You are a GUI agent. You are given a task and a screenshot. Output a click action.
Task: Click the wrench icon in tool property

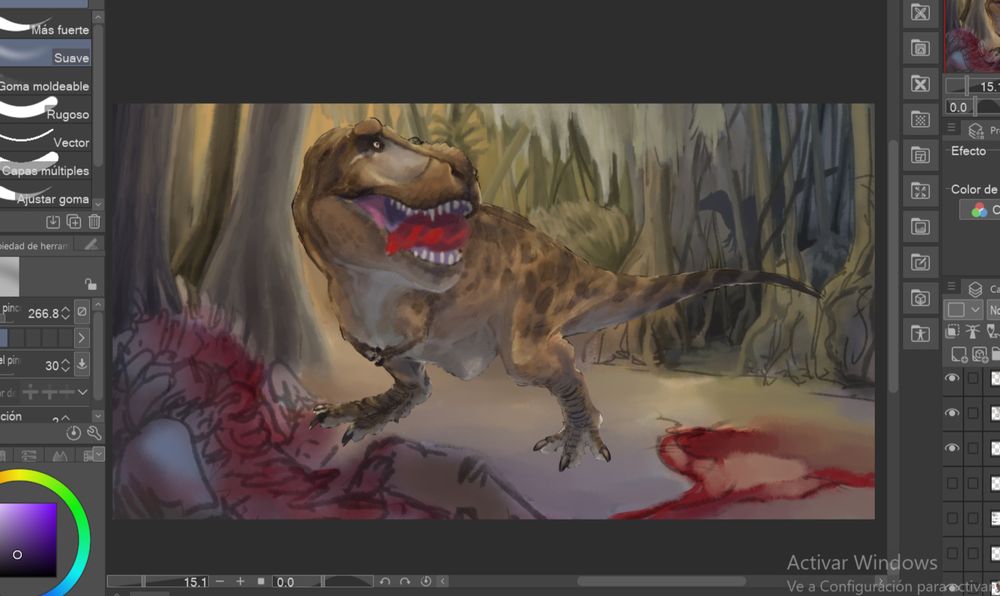94,433
